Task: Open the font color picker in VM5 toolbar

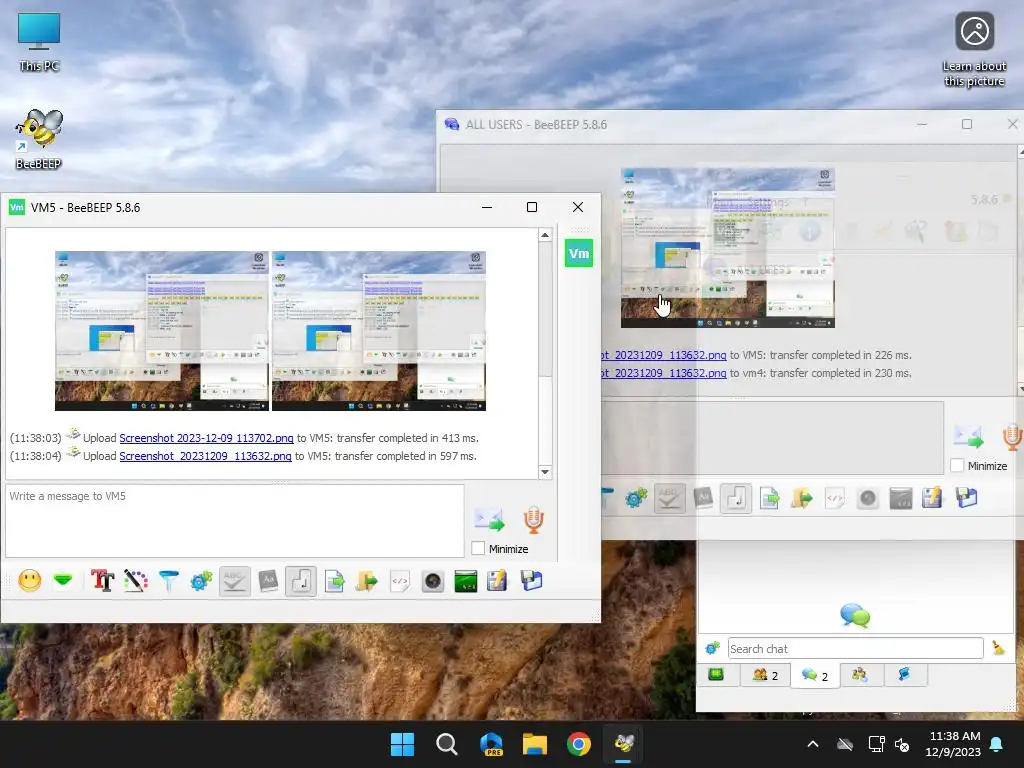Action: point(135,581)
